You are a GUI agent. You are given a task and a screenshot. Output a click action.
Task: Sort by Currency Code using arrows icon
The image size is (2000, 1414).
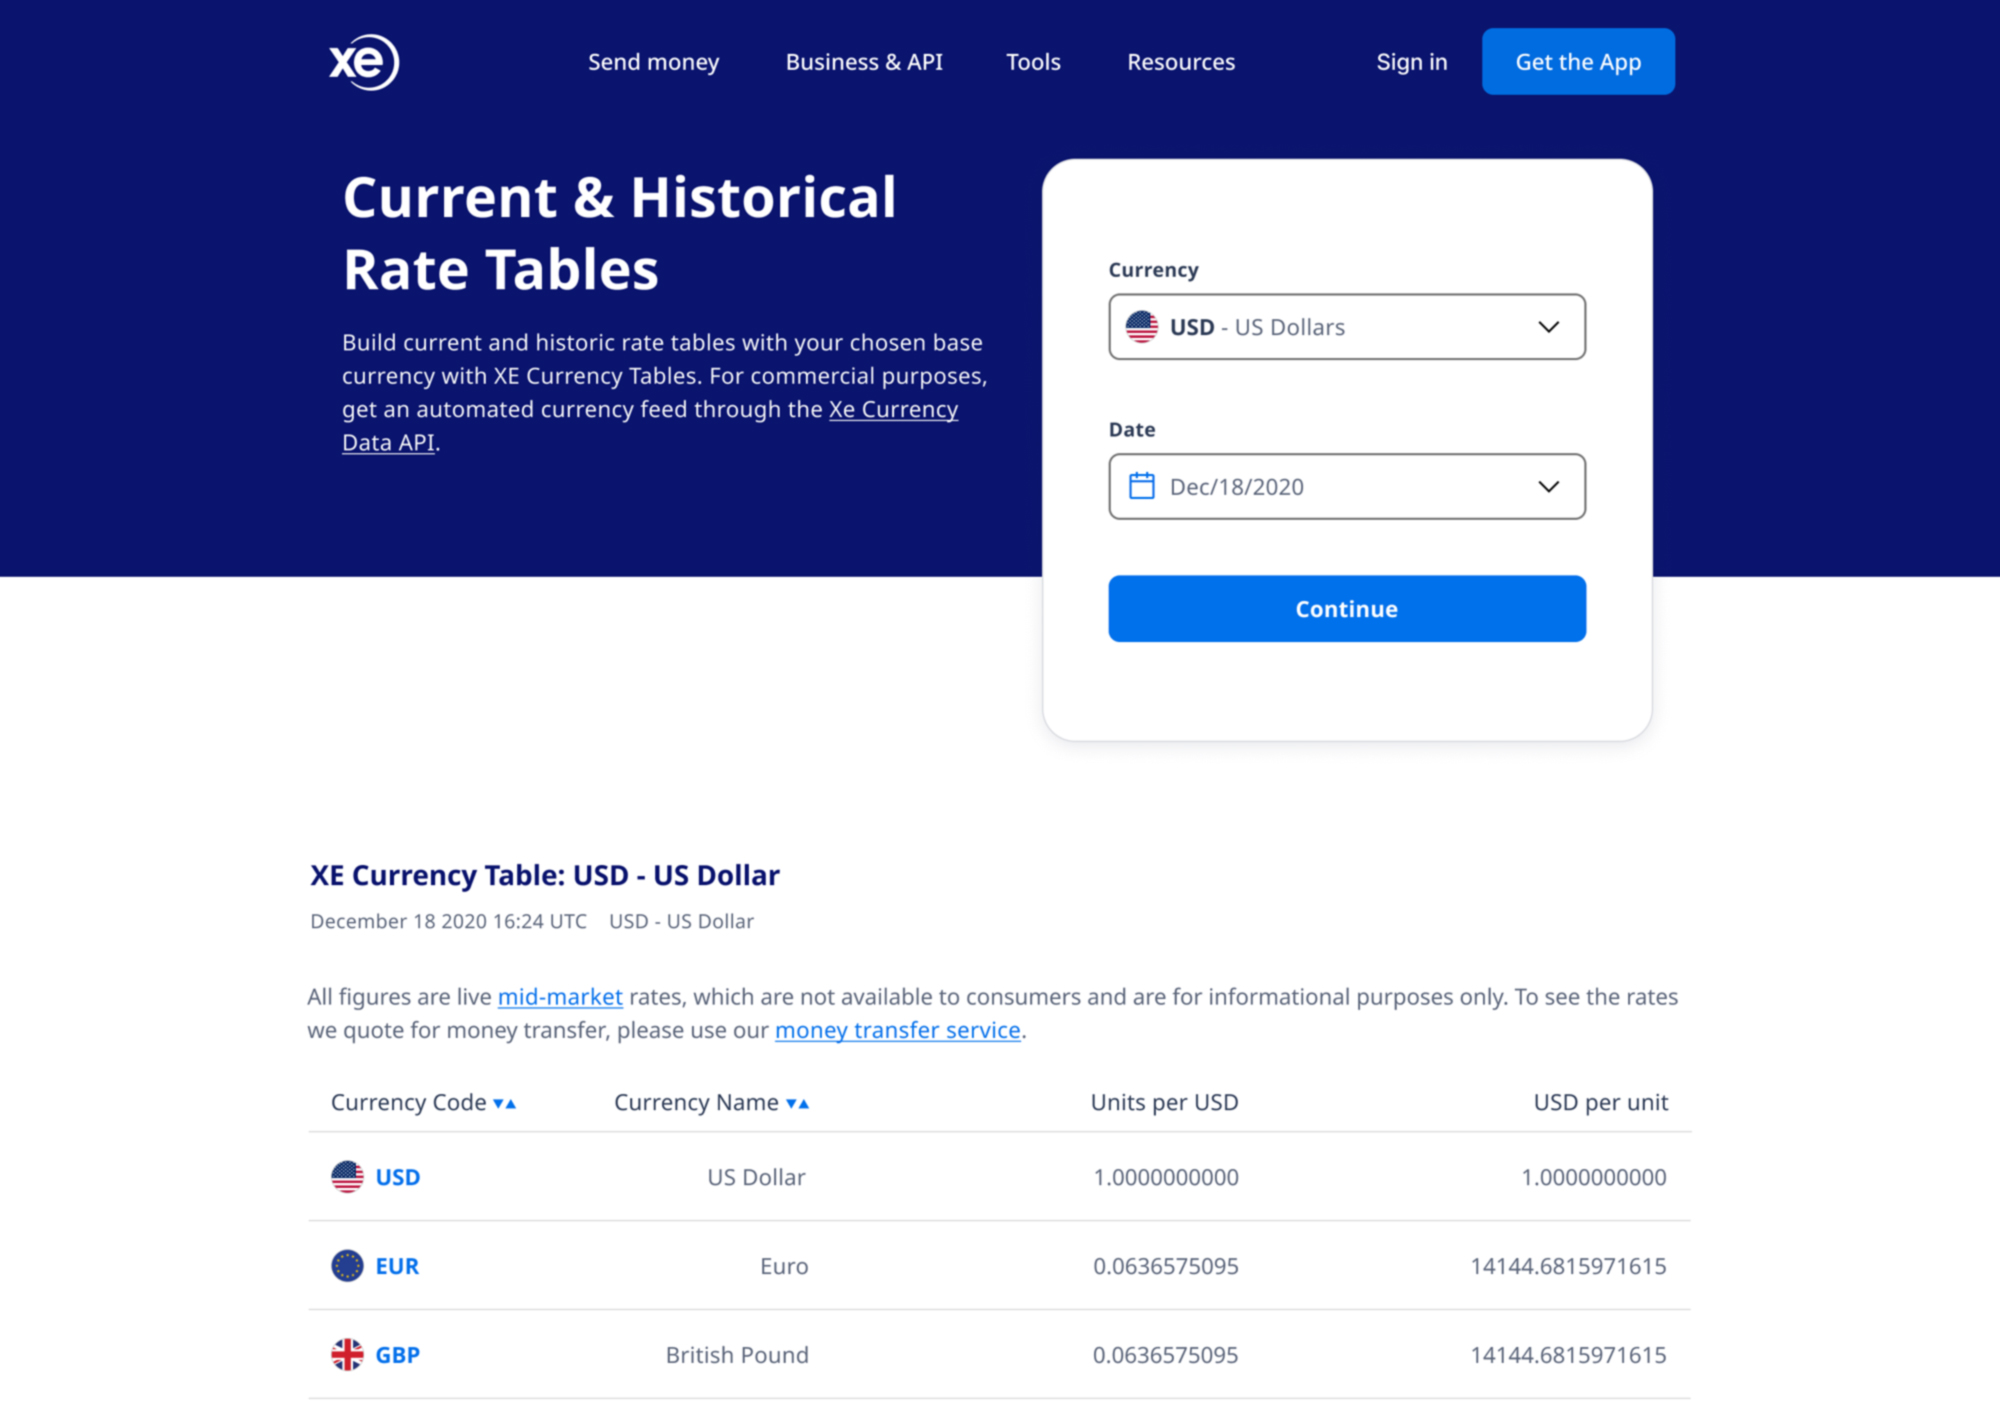[505, 1103]
